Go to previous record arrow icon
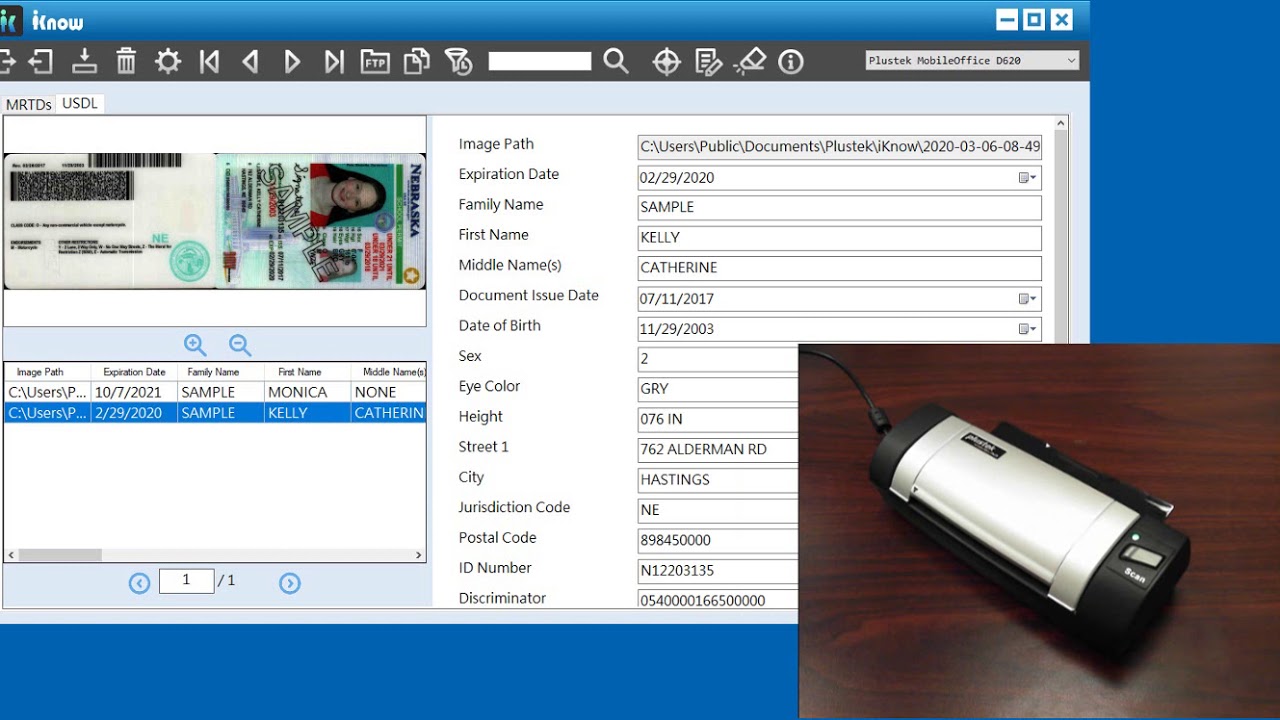 [251, 62]
